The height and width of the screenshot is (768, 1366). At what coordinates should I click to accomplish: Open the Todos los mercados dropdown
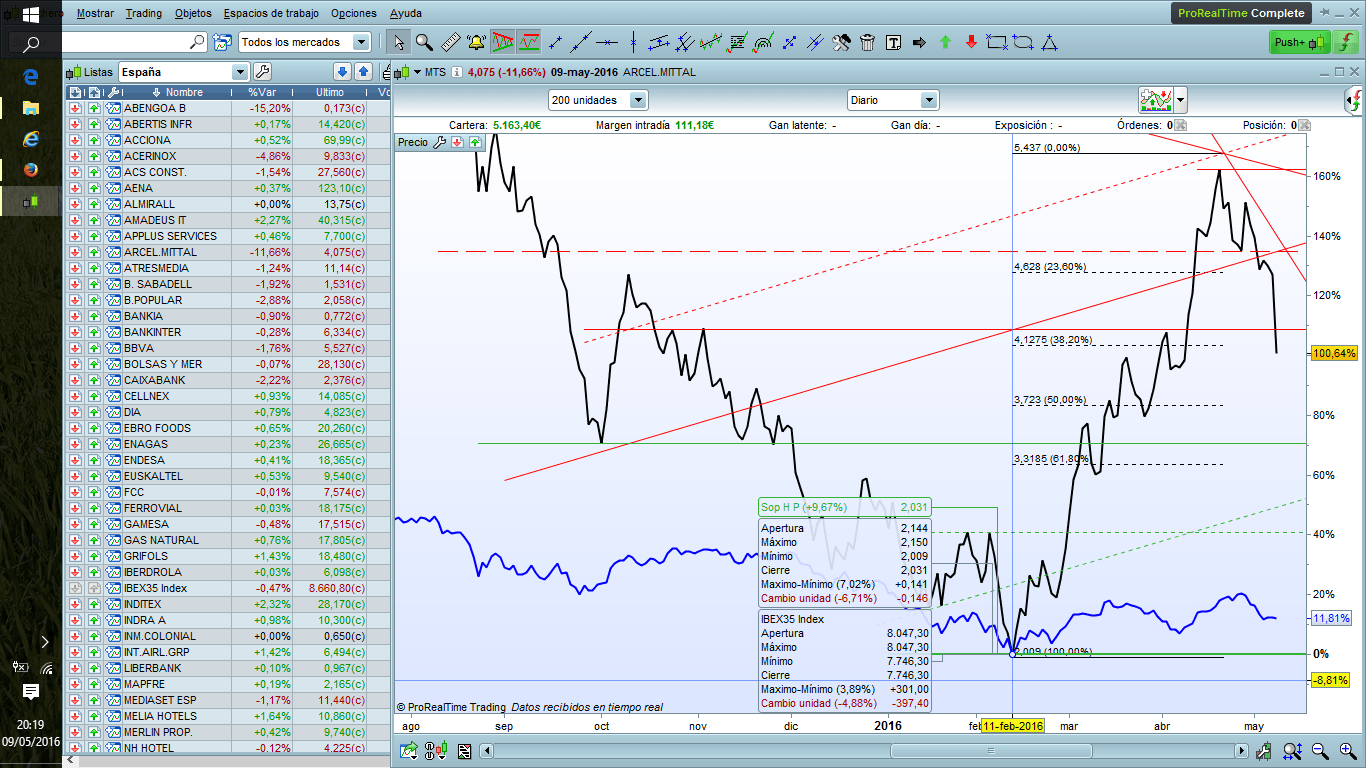click(361, 42)
